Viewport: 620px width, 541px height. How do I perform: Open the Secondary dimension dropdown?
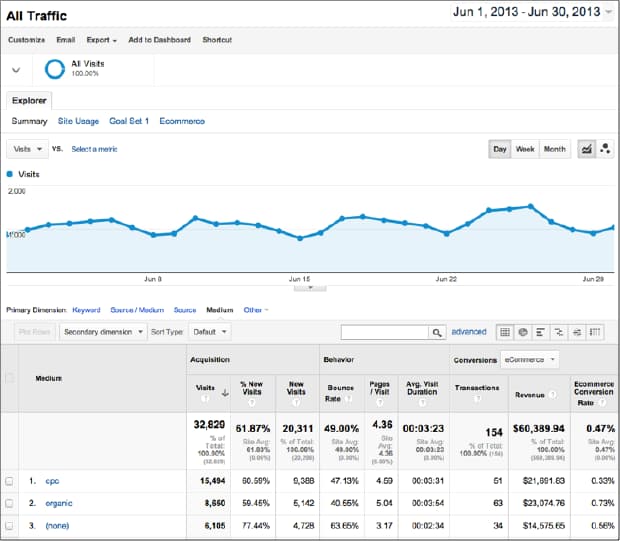(x=102, y=331)
